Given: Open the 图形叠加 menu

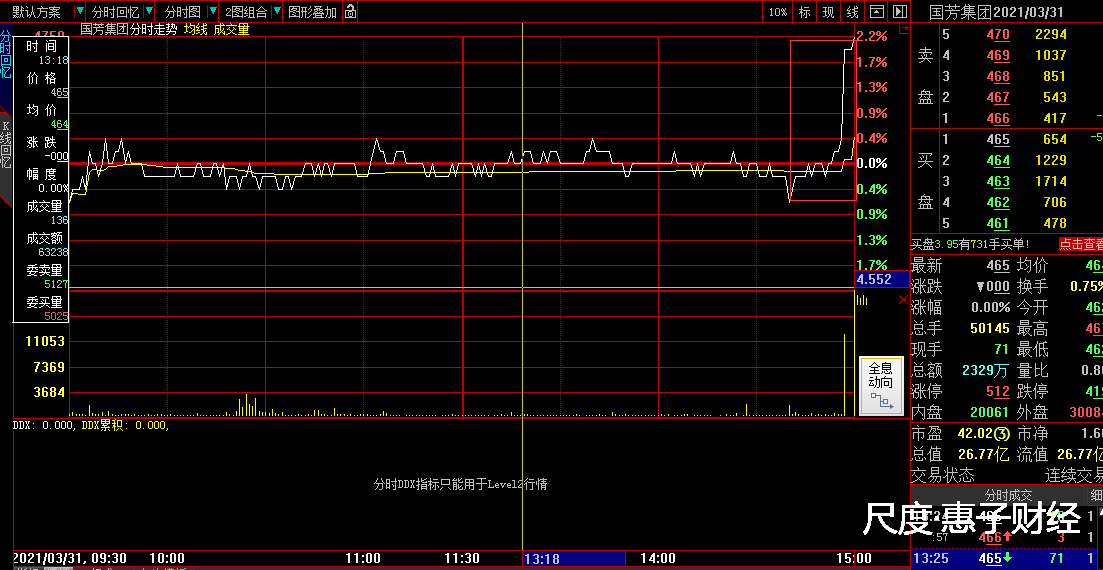Looking at the screenshot, I should [x=312, y=12].
